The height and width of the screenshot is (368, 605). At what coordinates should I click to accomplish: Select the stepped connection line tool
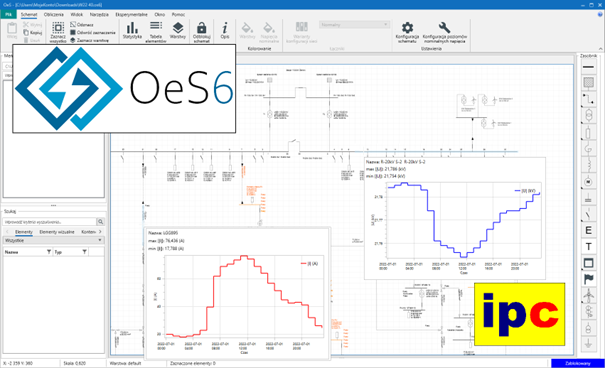point(588,99)
